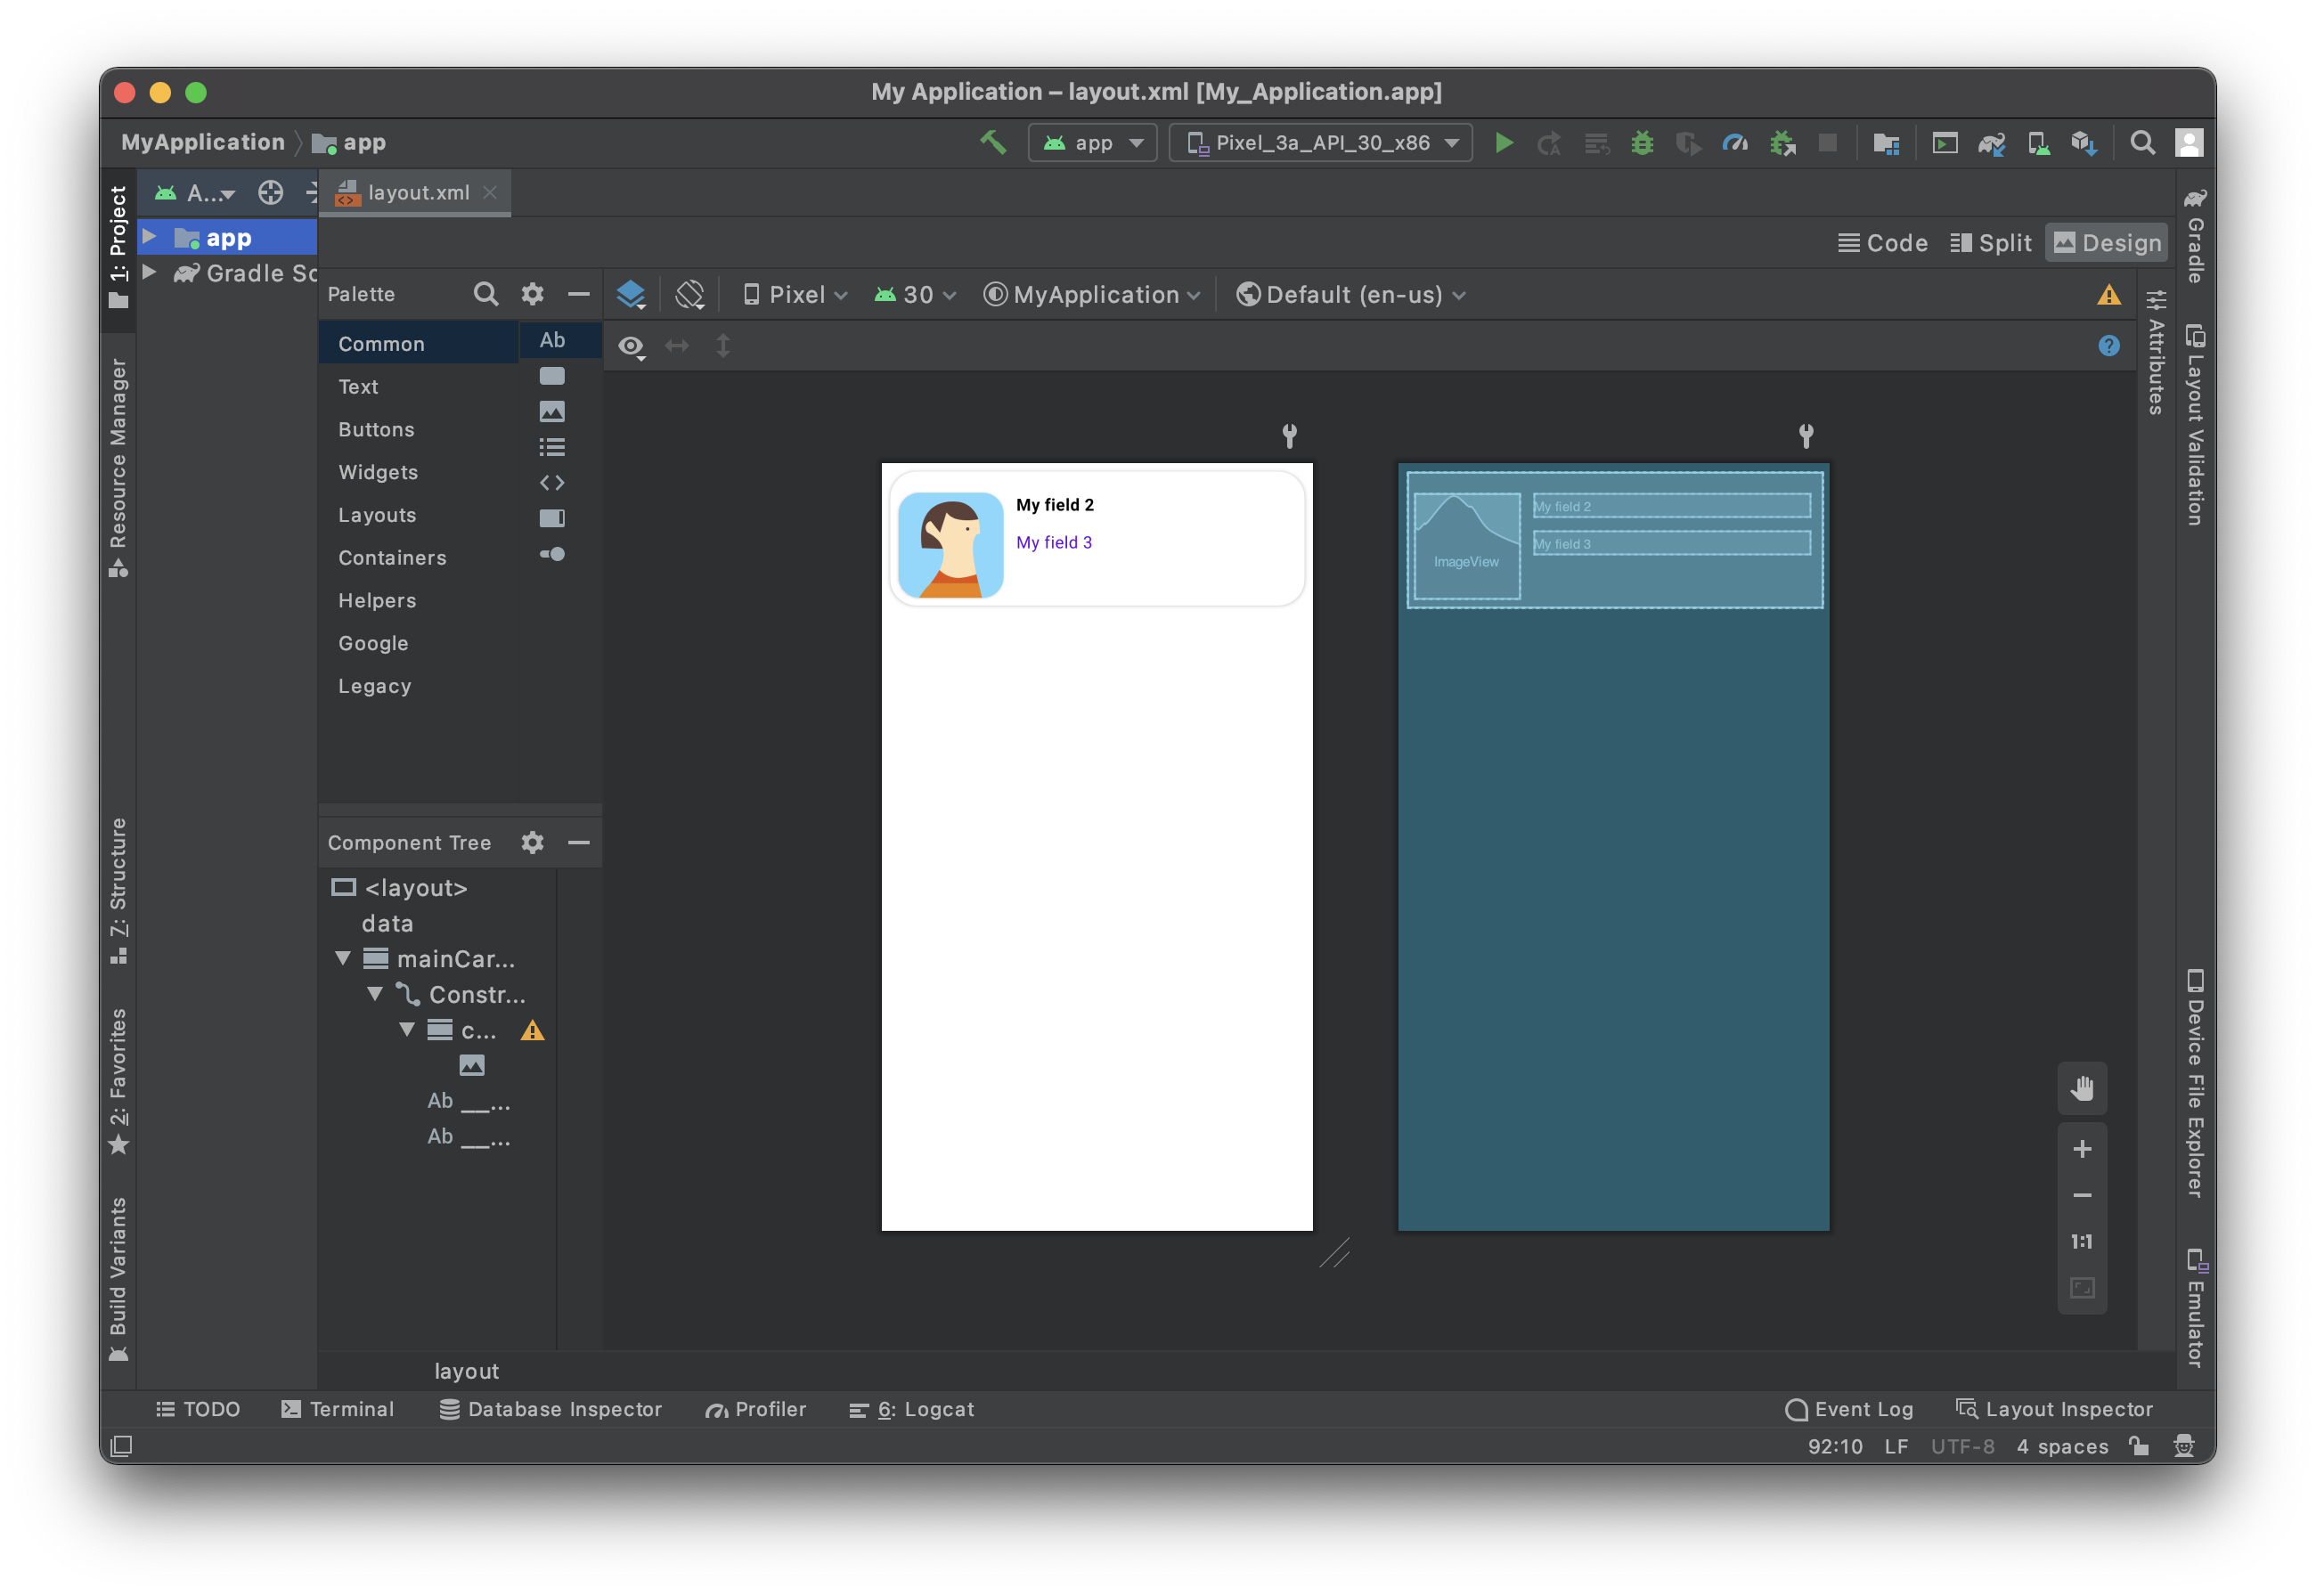Click the profile avatar image in preview
This screenshot has width=2316, height=1596.
point(950,545)
